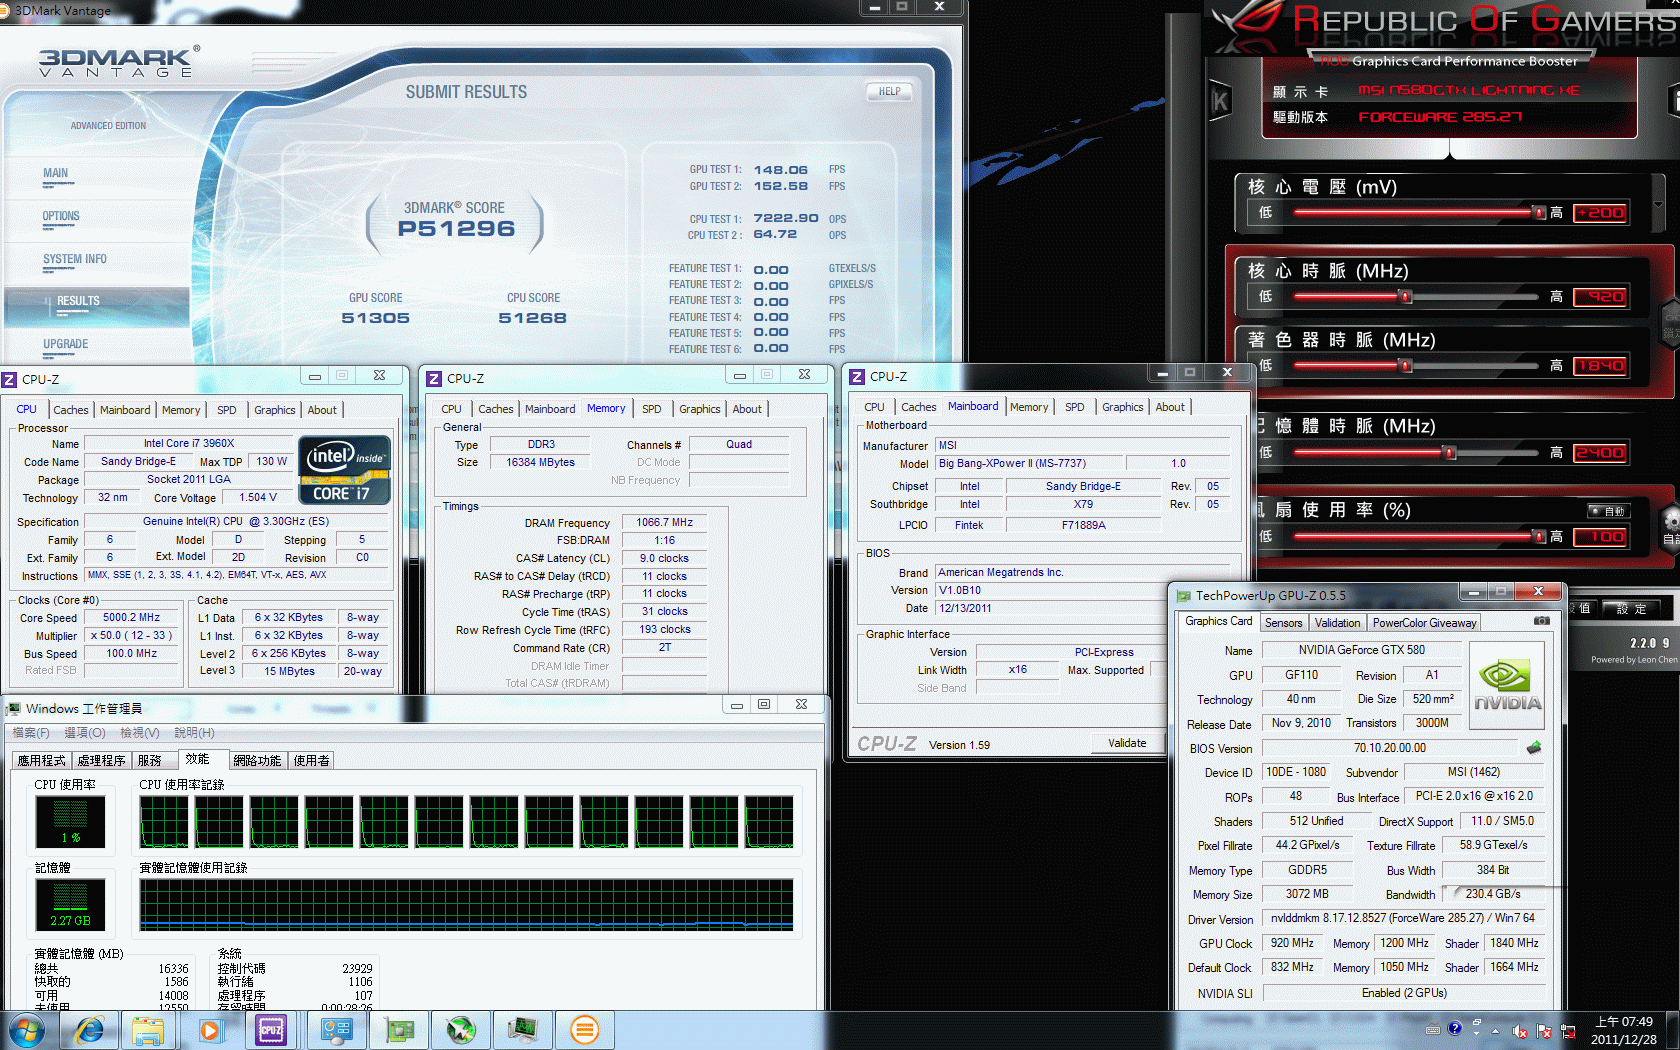The height and width of the screenshot is (1050, 1680).
Task: Open the Windows Start menu orb
Action: 27,1030
